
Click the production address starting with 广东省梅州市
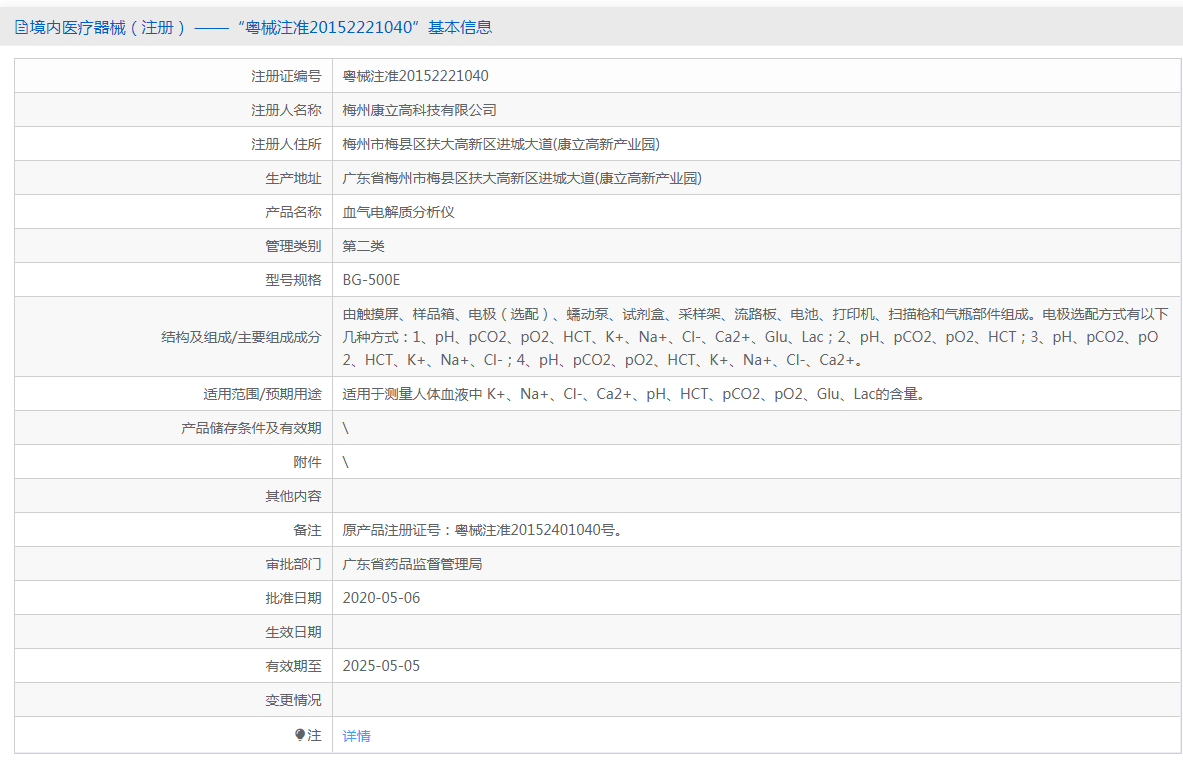[521, 178]
